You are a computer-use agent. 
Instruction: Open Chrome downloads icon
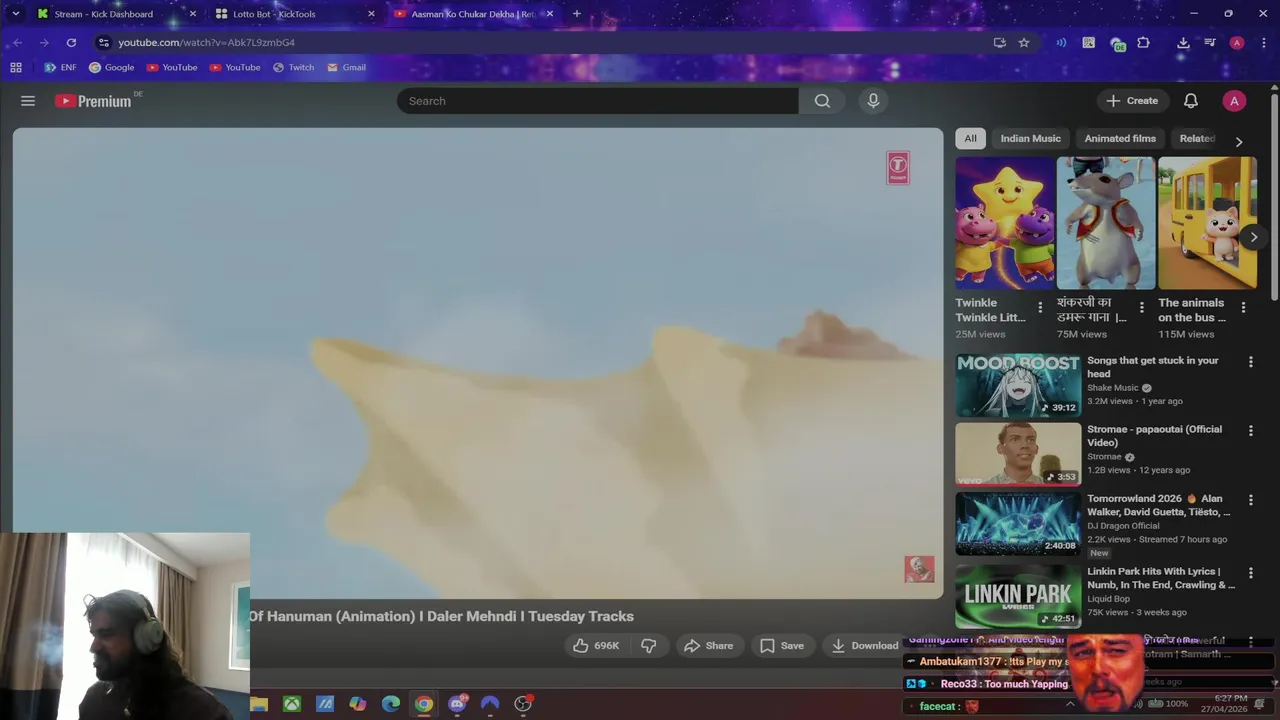pos(1183,43)
